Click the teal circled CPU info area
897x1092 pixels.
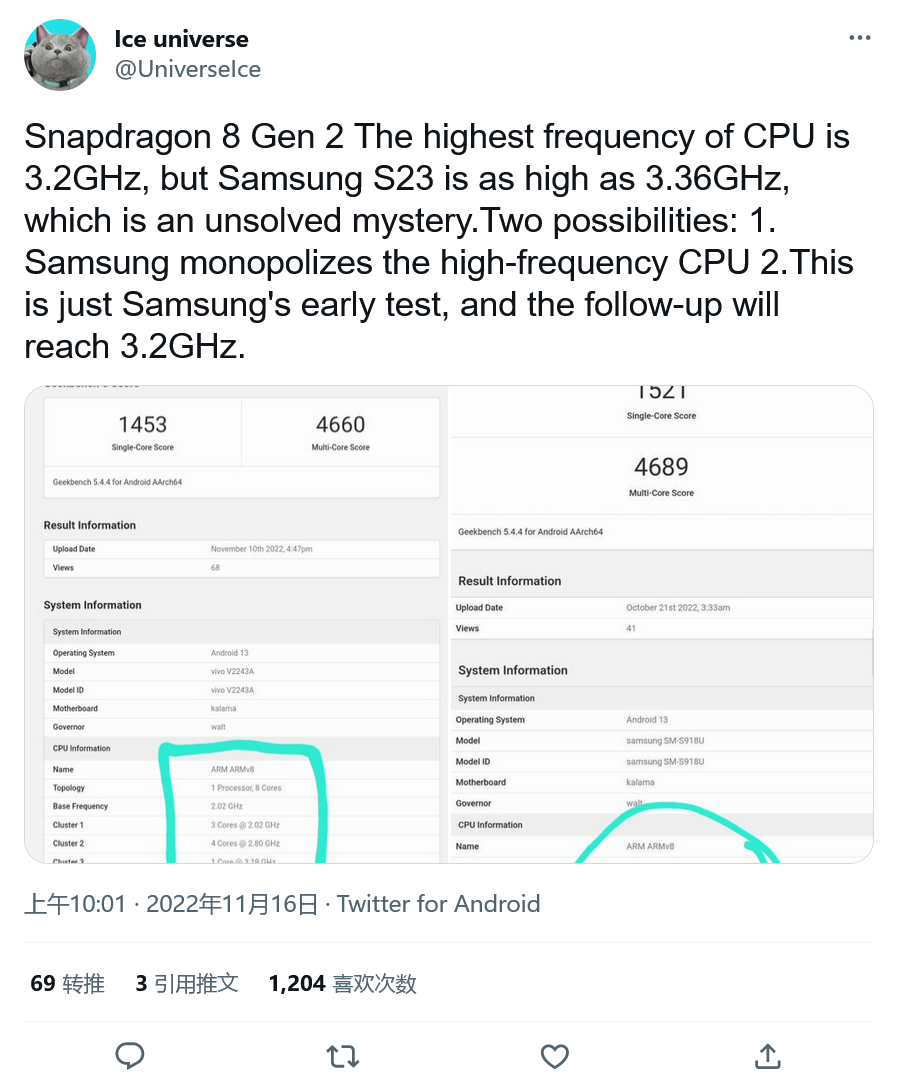tap(242, 803)
